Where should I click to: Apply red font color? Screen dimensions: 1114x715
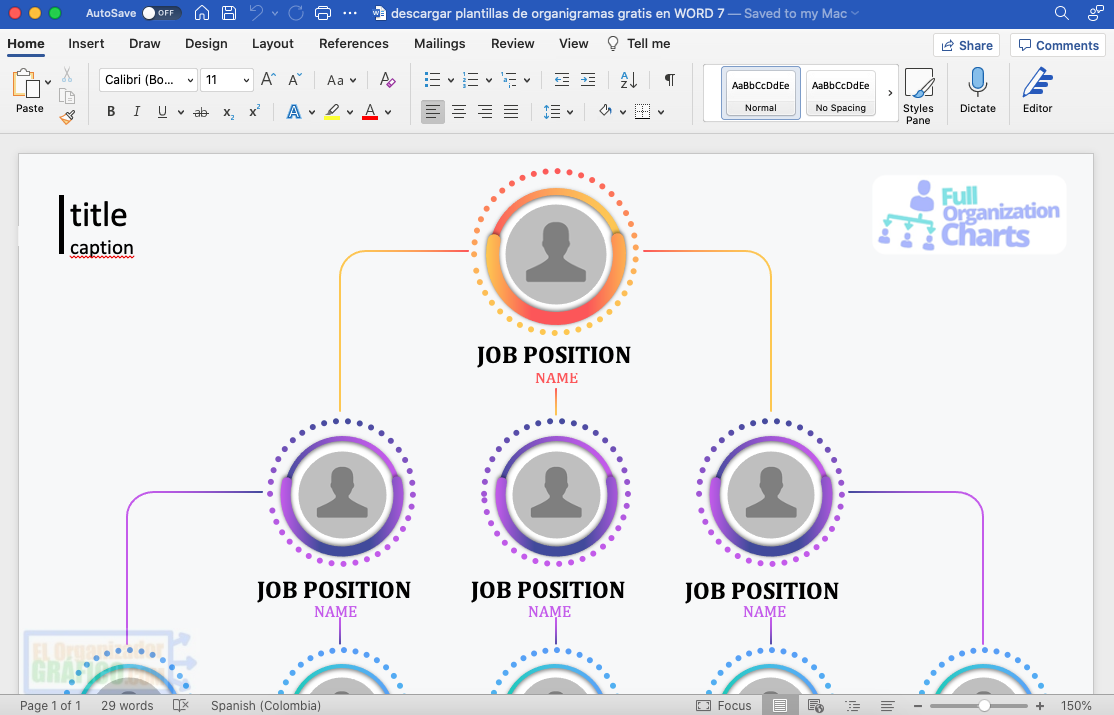point(370,112)
